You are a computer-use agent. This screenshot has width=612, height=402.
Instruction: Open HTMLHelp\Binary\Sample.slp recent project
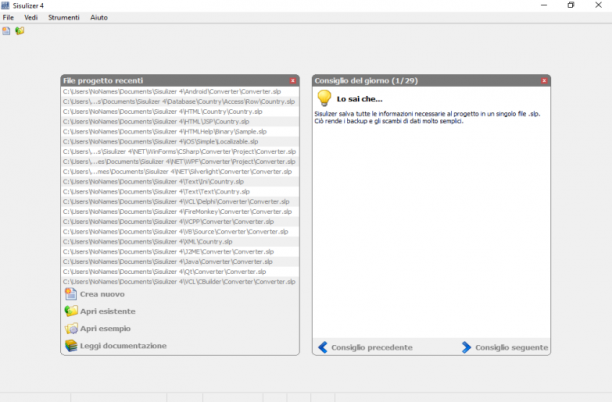point(180,132)
